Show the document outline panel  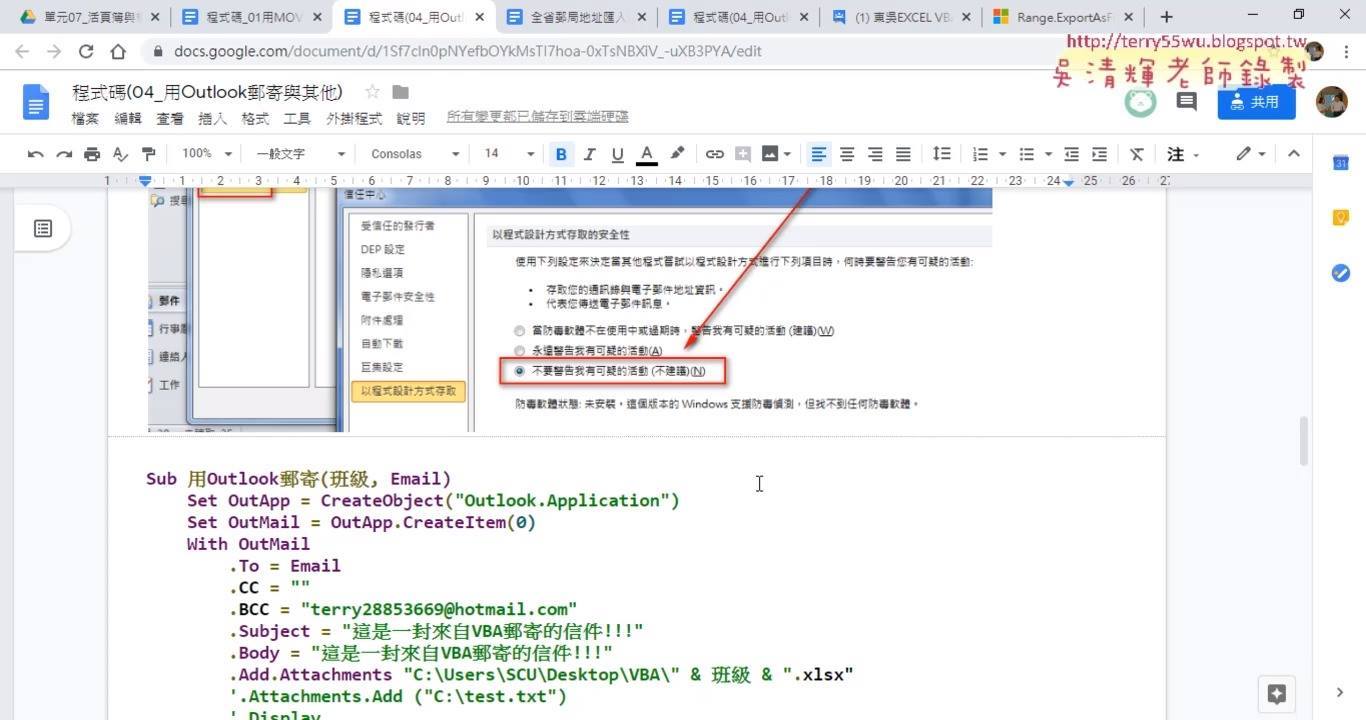[x=43, y=229]
